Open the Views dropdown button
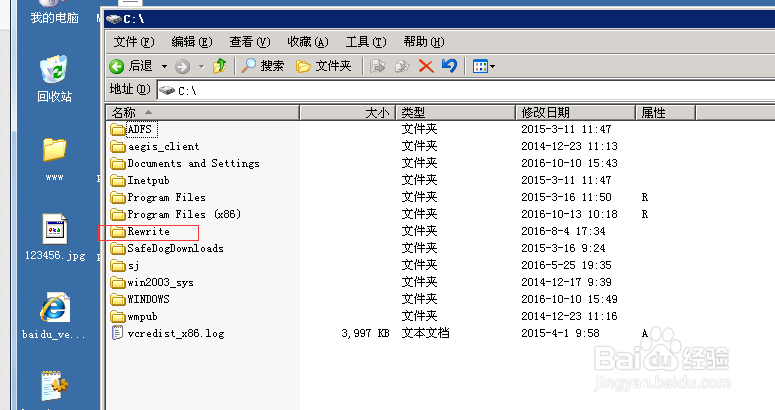 point(483,66)
